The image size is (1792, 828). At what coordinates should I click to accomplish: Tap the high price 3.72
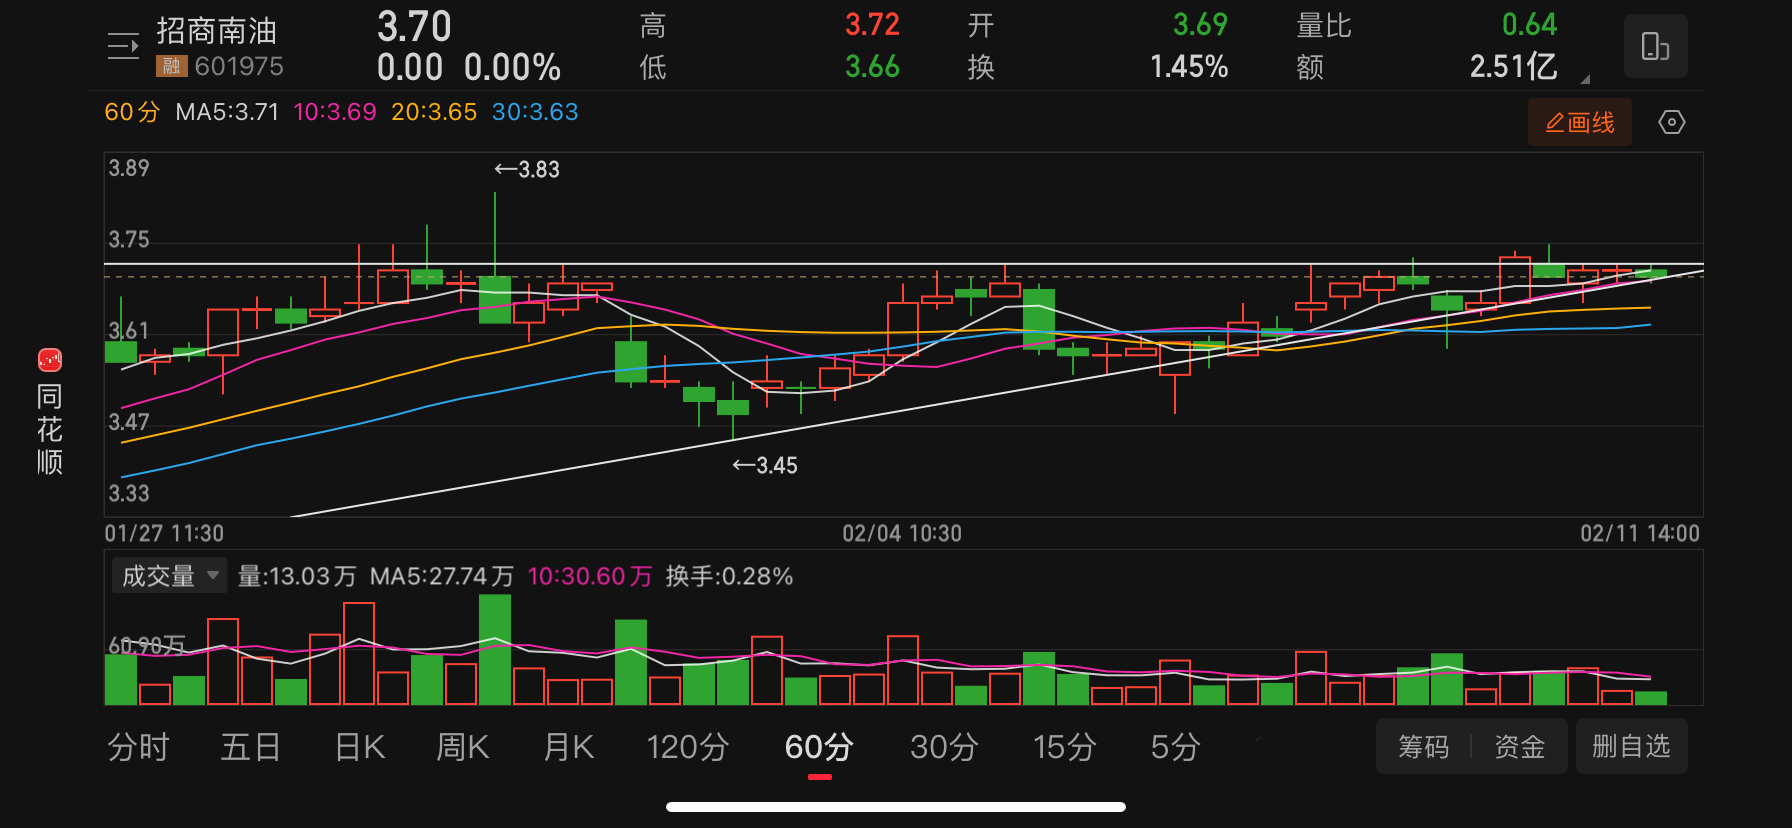[872, 25]
